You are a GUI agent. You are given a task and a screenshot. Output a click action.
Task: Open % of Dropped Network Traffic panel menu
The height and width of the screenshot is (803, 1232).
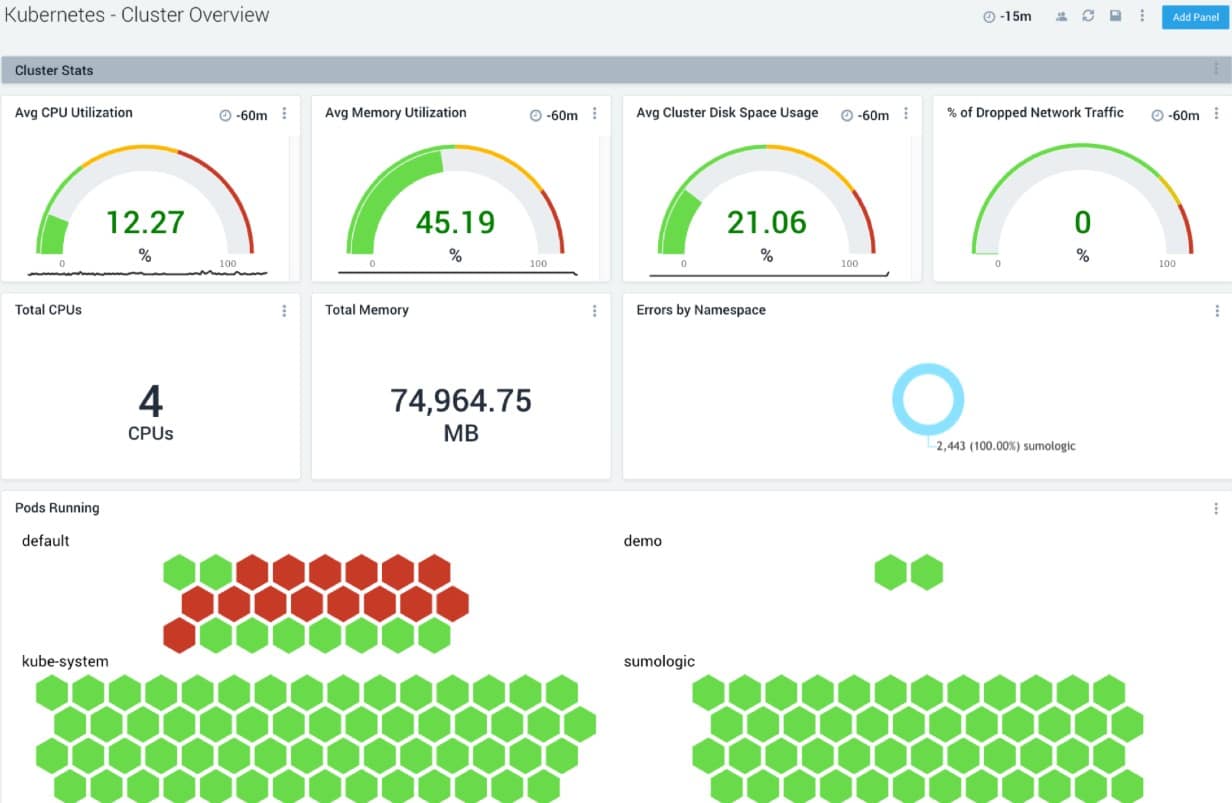pyautogui.click(x=1216, y=114)
